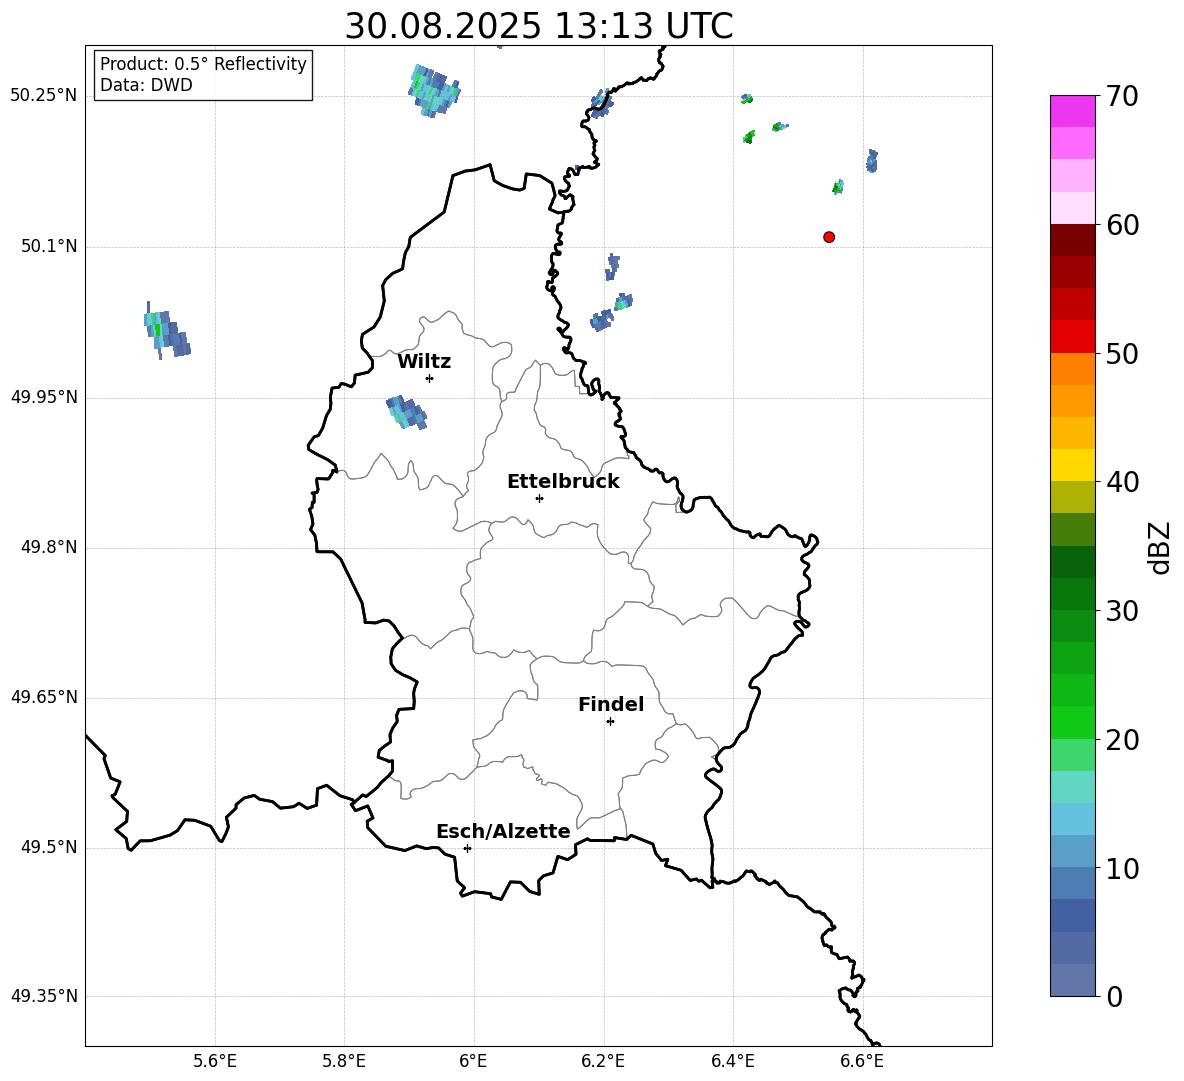Screen dimensions: 1184x1081
Task: Click the 49.5°N latitude label
Action: coord(49,847)
